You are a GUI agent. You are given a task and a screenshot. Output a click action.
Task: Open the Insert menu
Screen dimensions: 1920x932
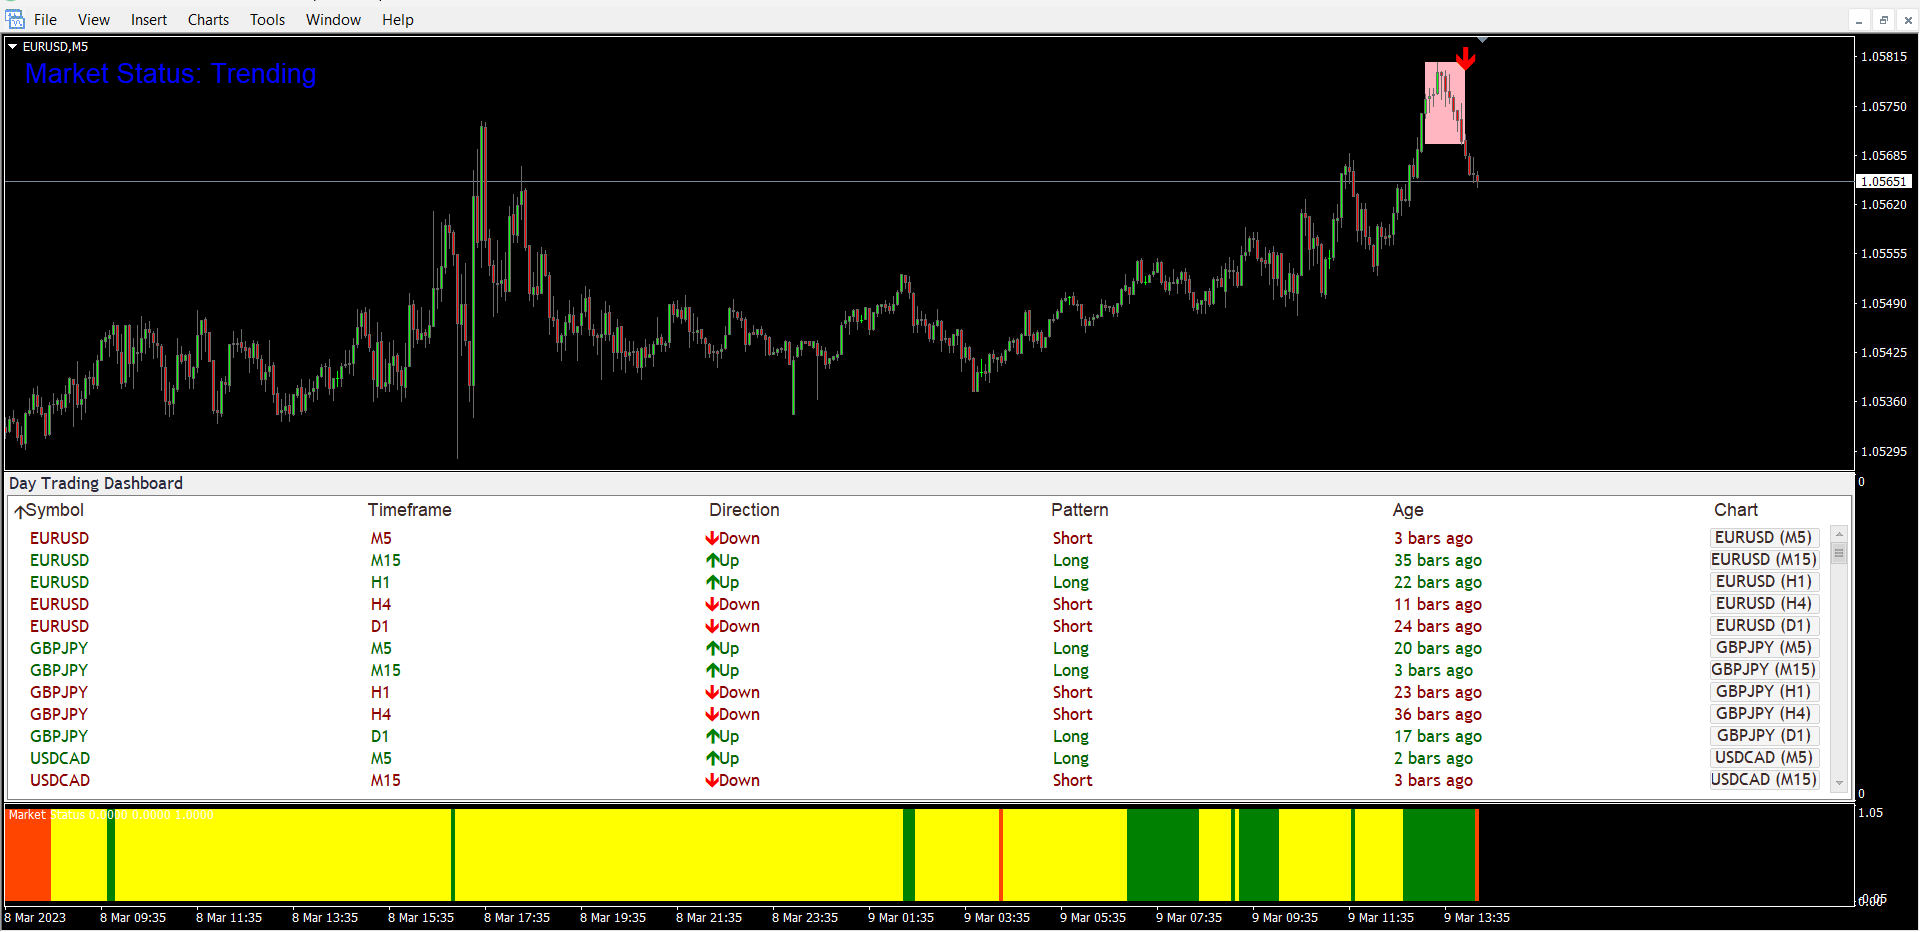coord(148,20)
